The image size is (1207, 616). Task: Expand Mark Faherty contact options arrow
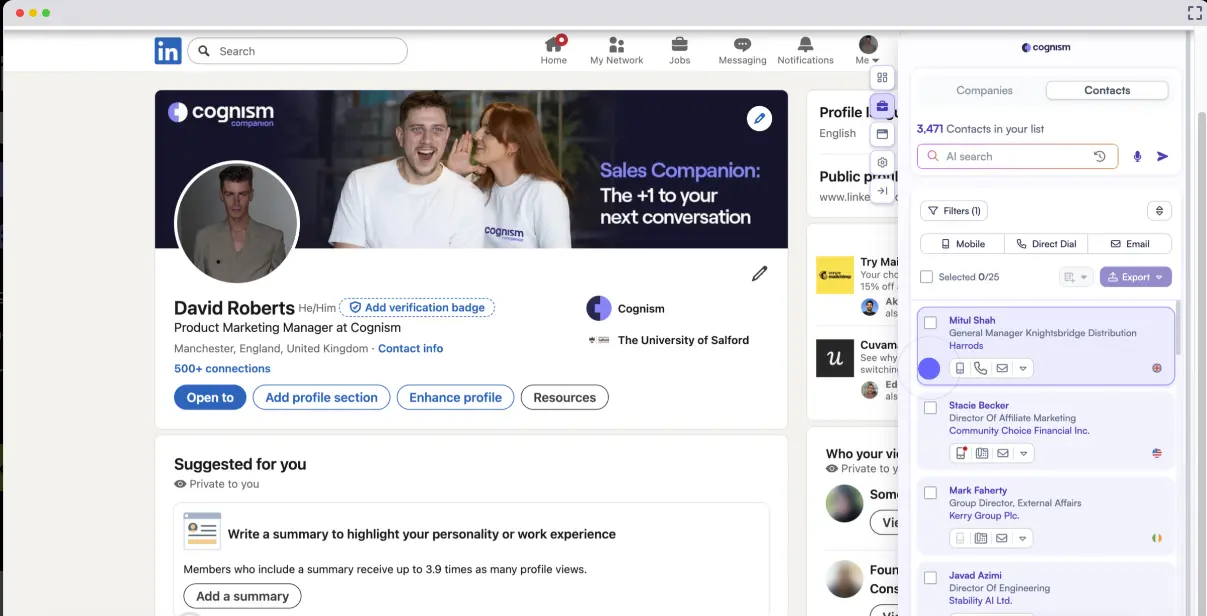tap(1022, 539)
